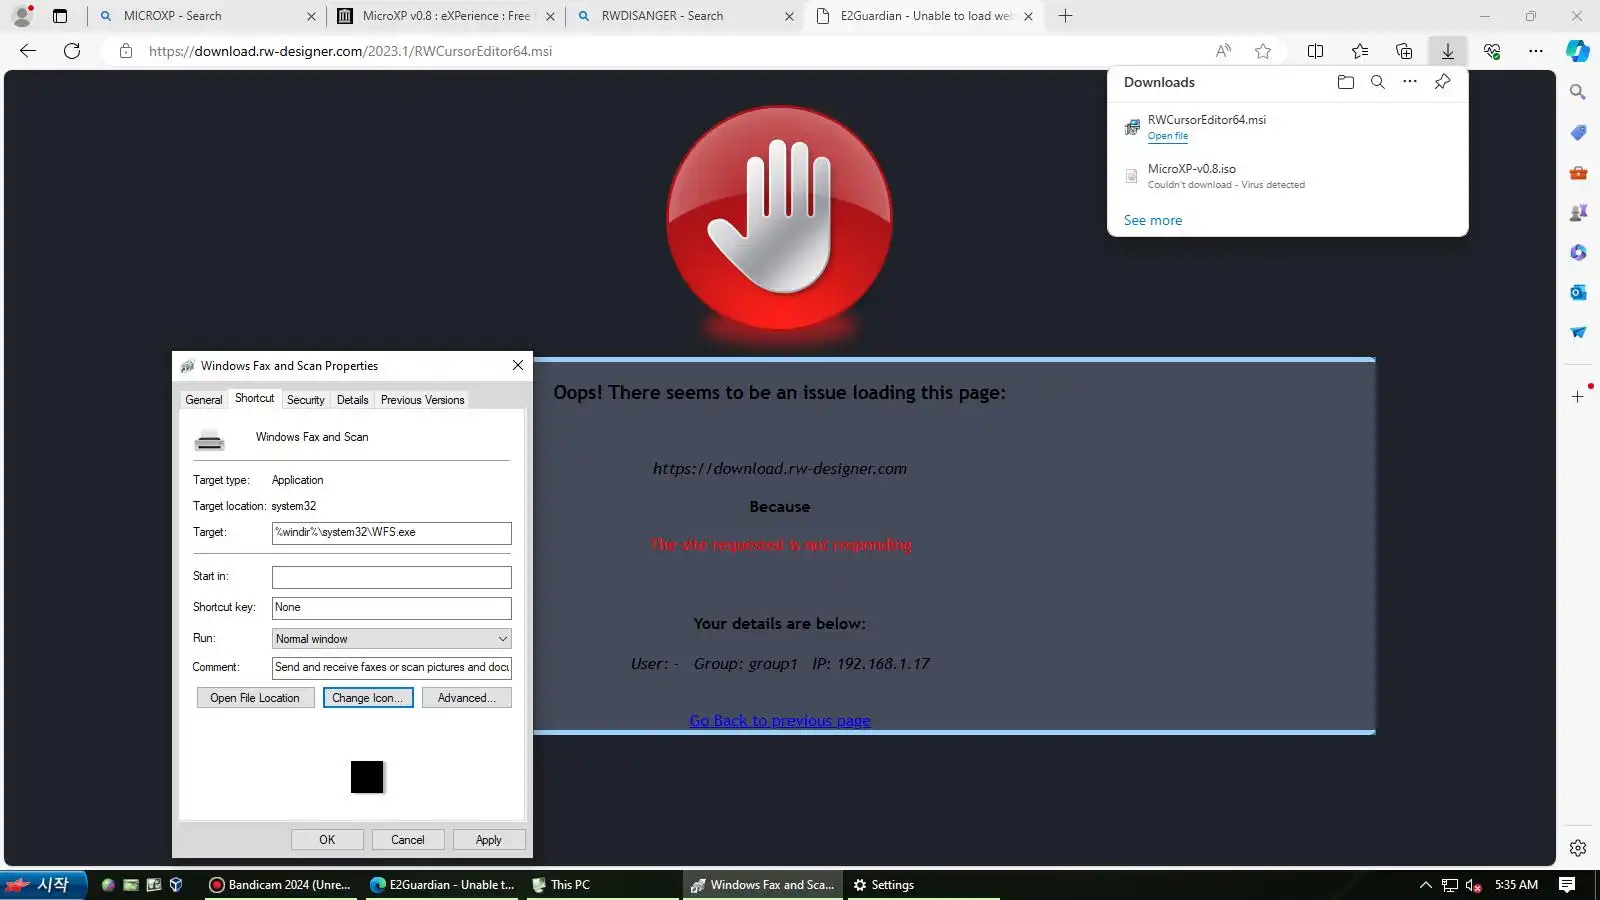Click Open File Location button
This screenshot has width=1600, height=900.
(255, 698)
